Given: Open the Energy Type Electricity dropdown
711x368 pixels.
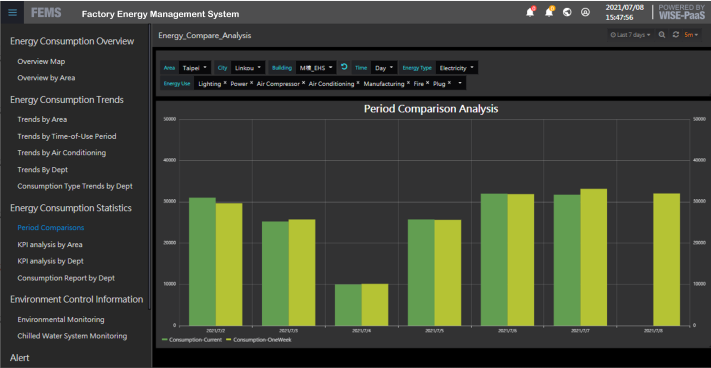Looking at the screenshot, I should pos(457,68).
